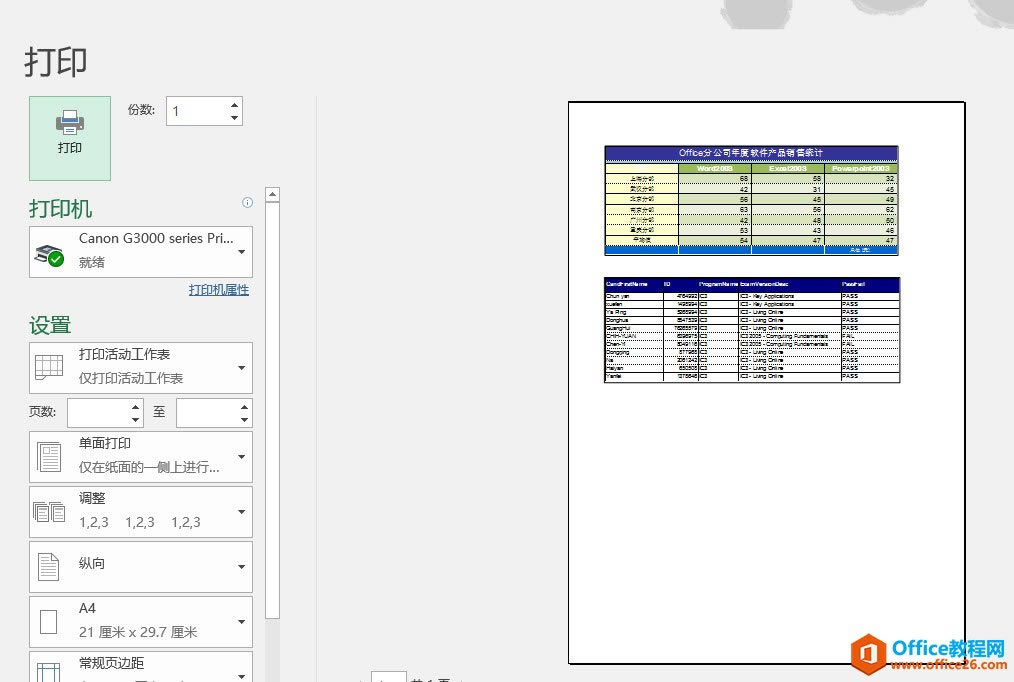The height and width of the screenshot is (682, 1014).
Task: Click the pages from input field
Action: point(98,413)
